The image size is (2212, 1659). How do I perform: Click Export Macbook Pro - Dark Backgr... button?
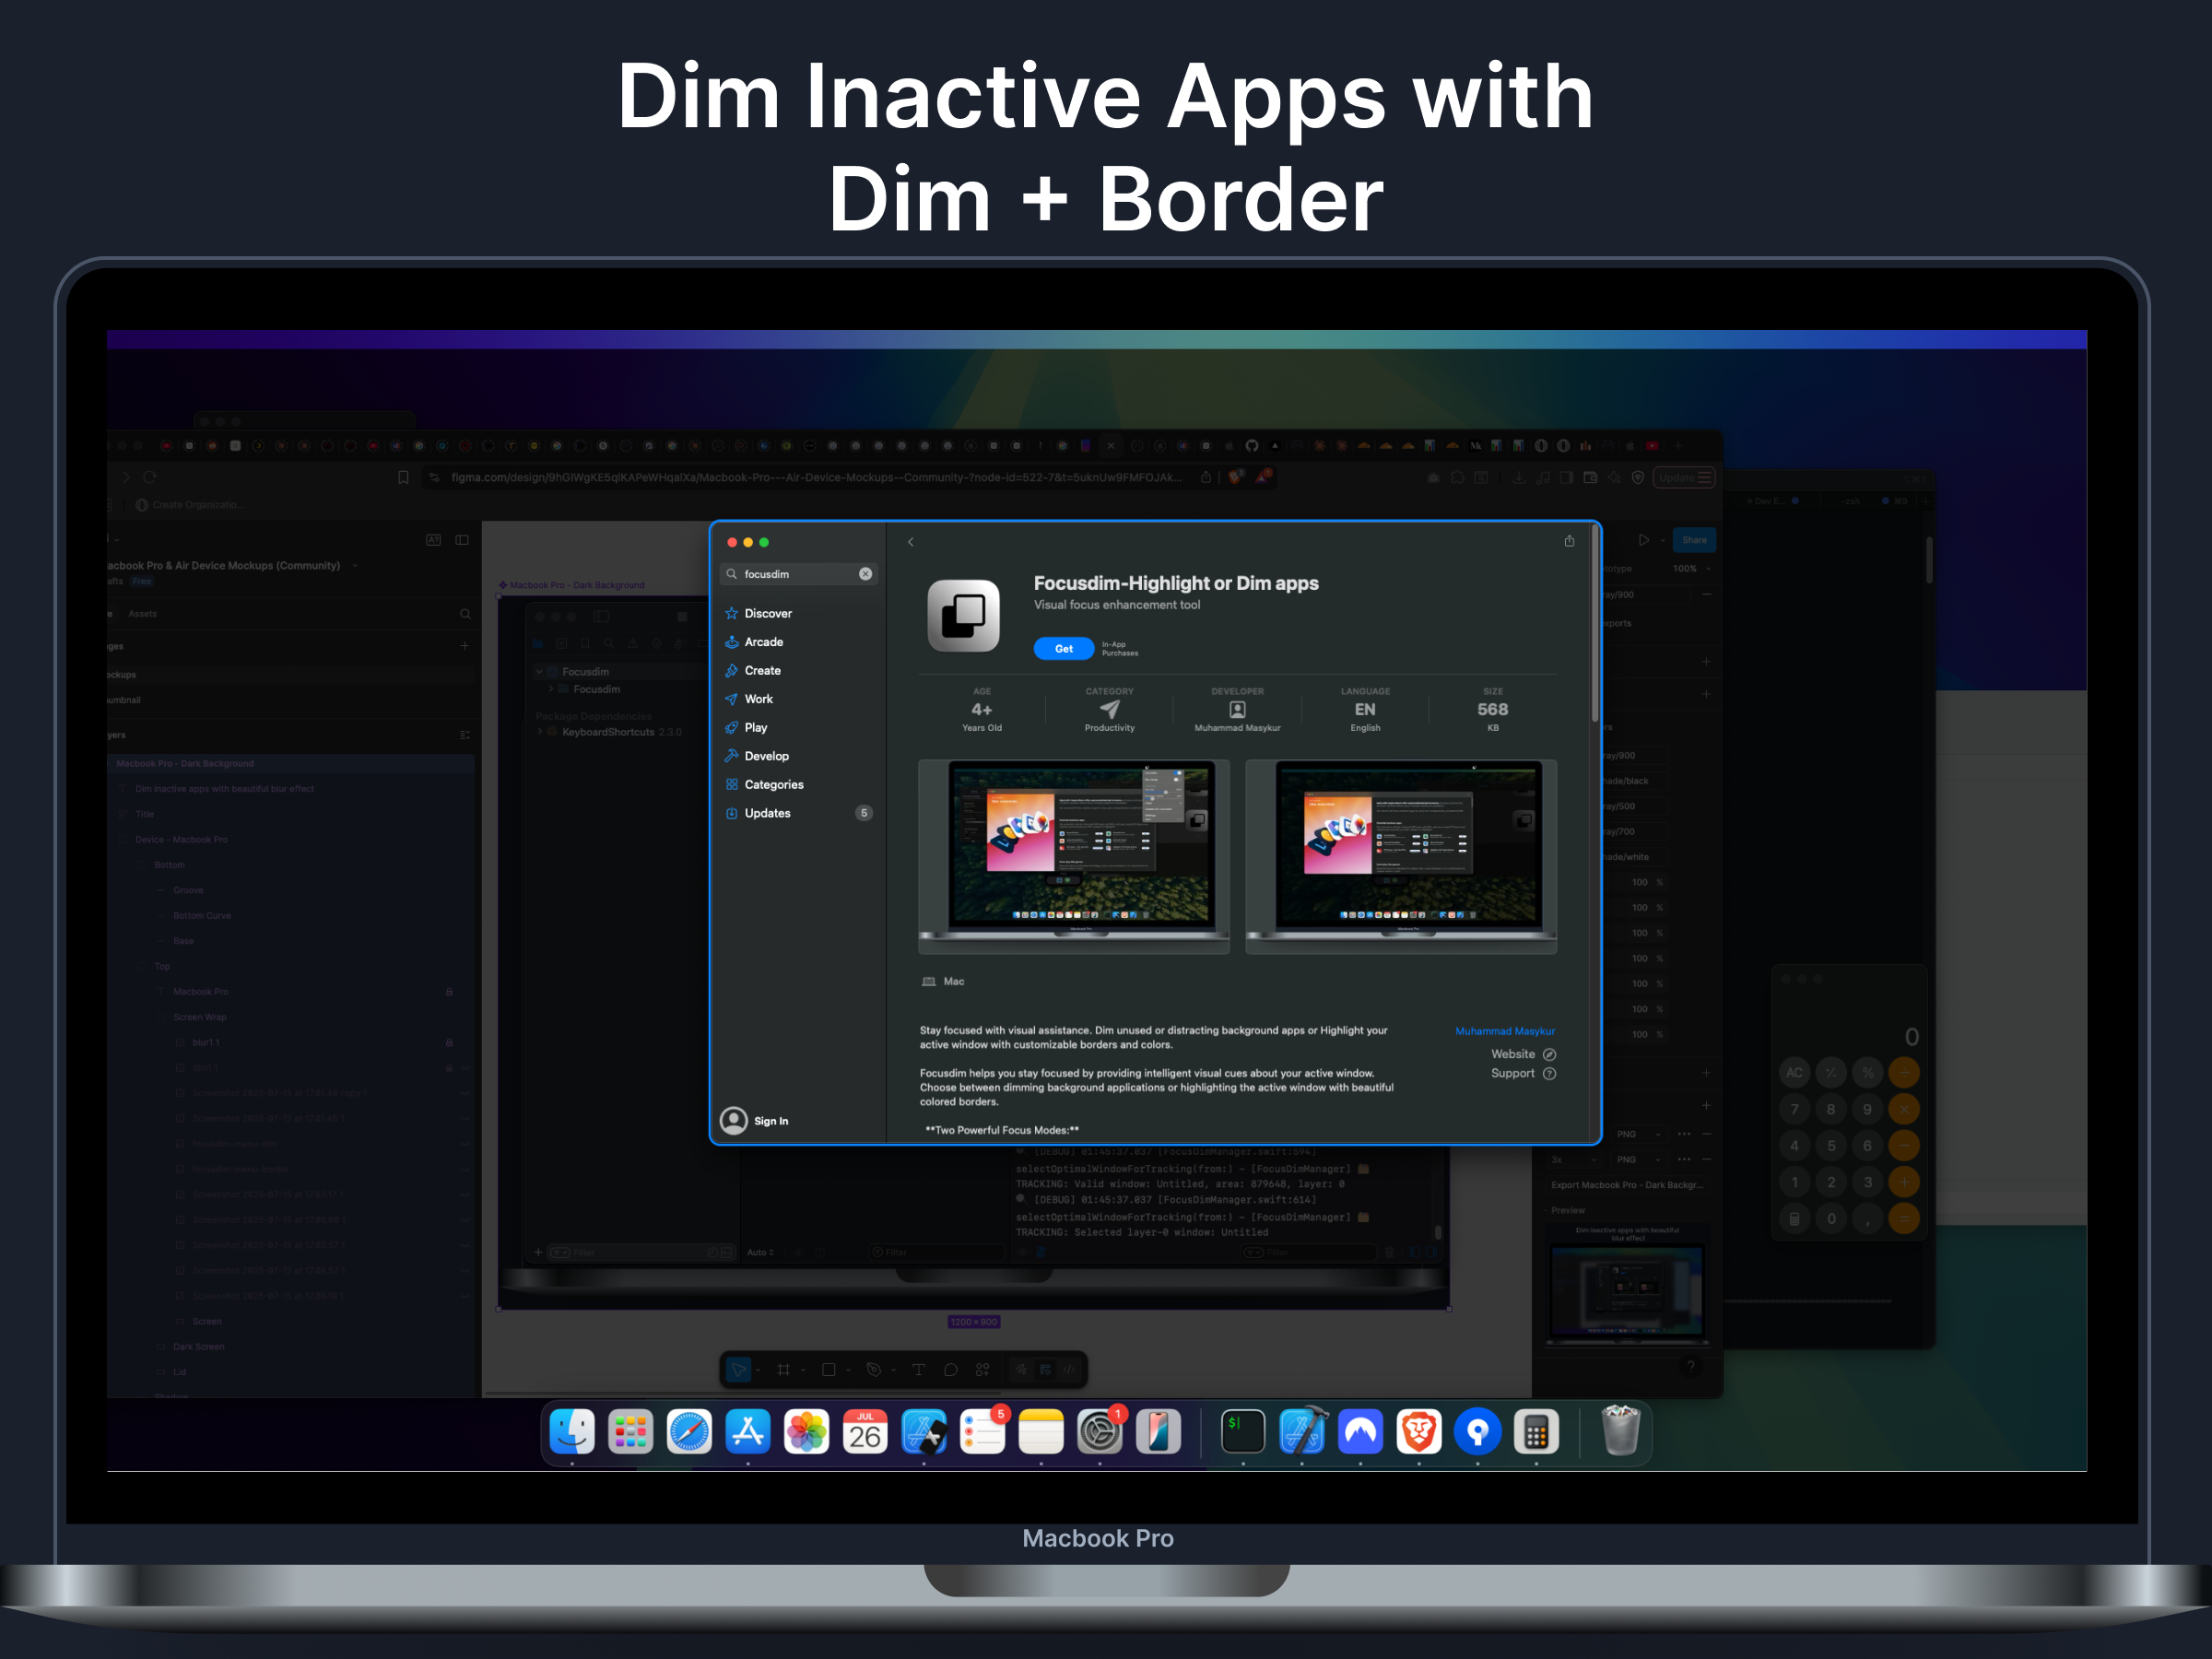point(1626,1185)
